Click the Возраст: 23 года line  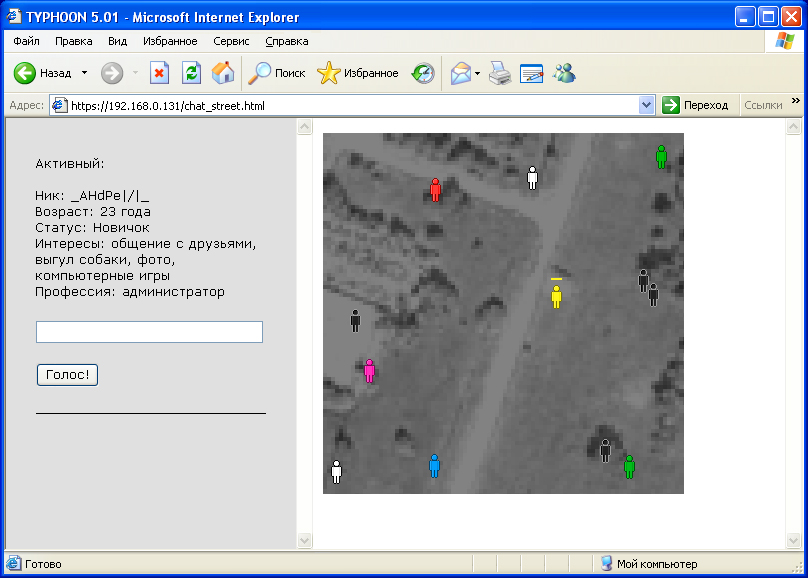[x=93, y=212]
